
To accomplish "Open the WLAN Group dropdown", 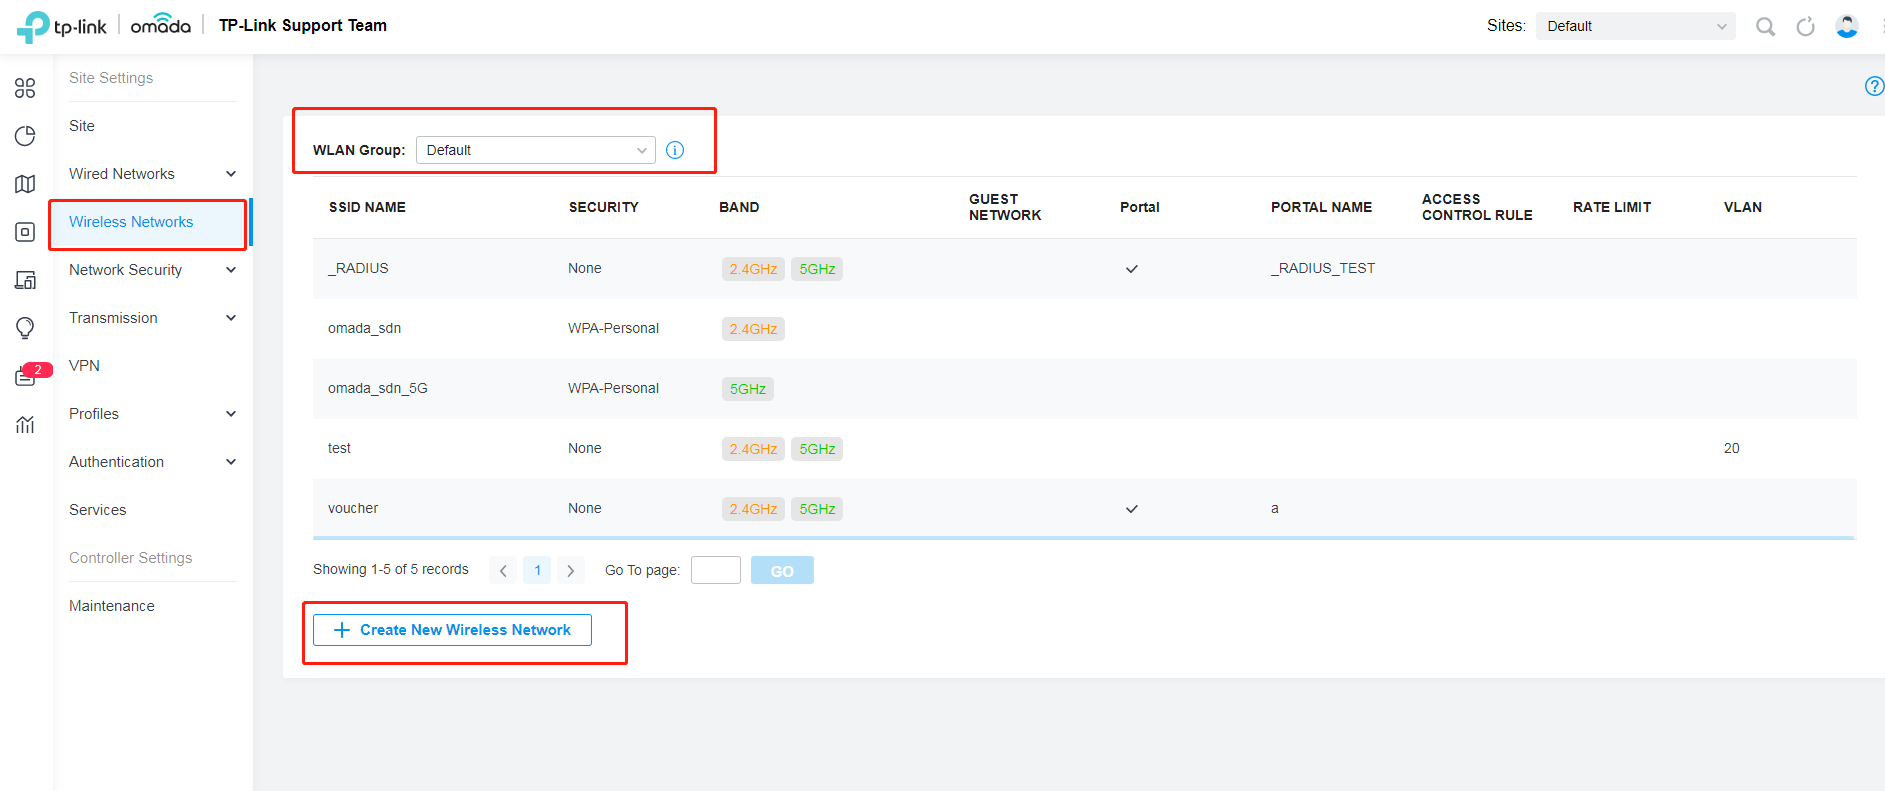I will [536, 150].
